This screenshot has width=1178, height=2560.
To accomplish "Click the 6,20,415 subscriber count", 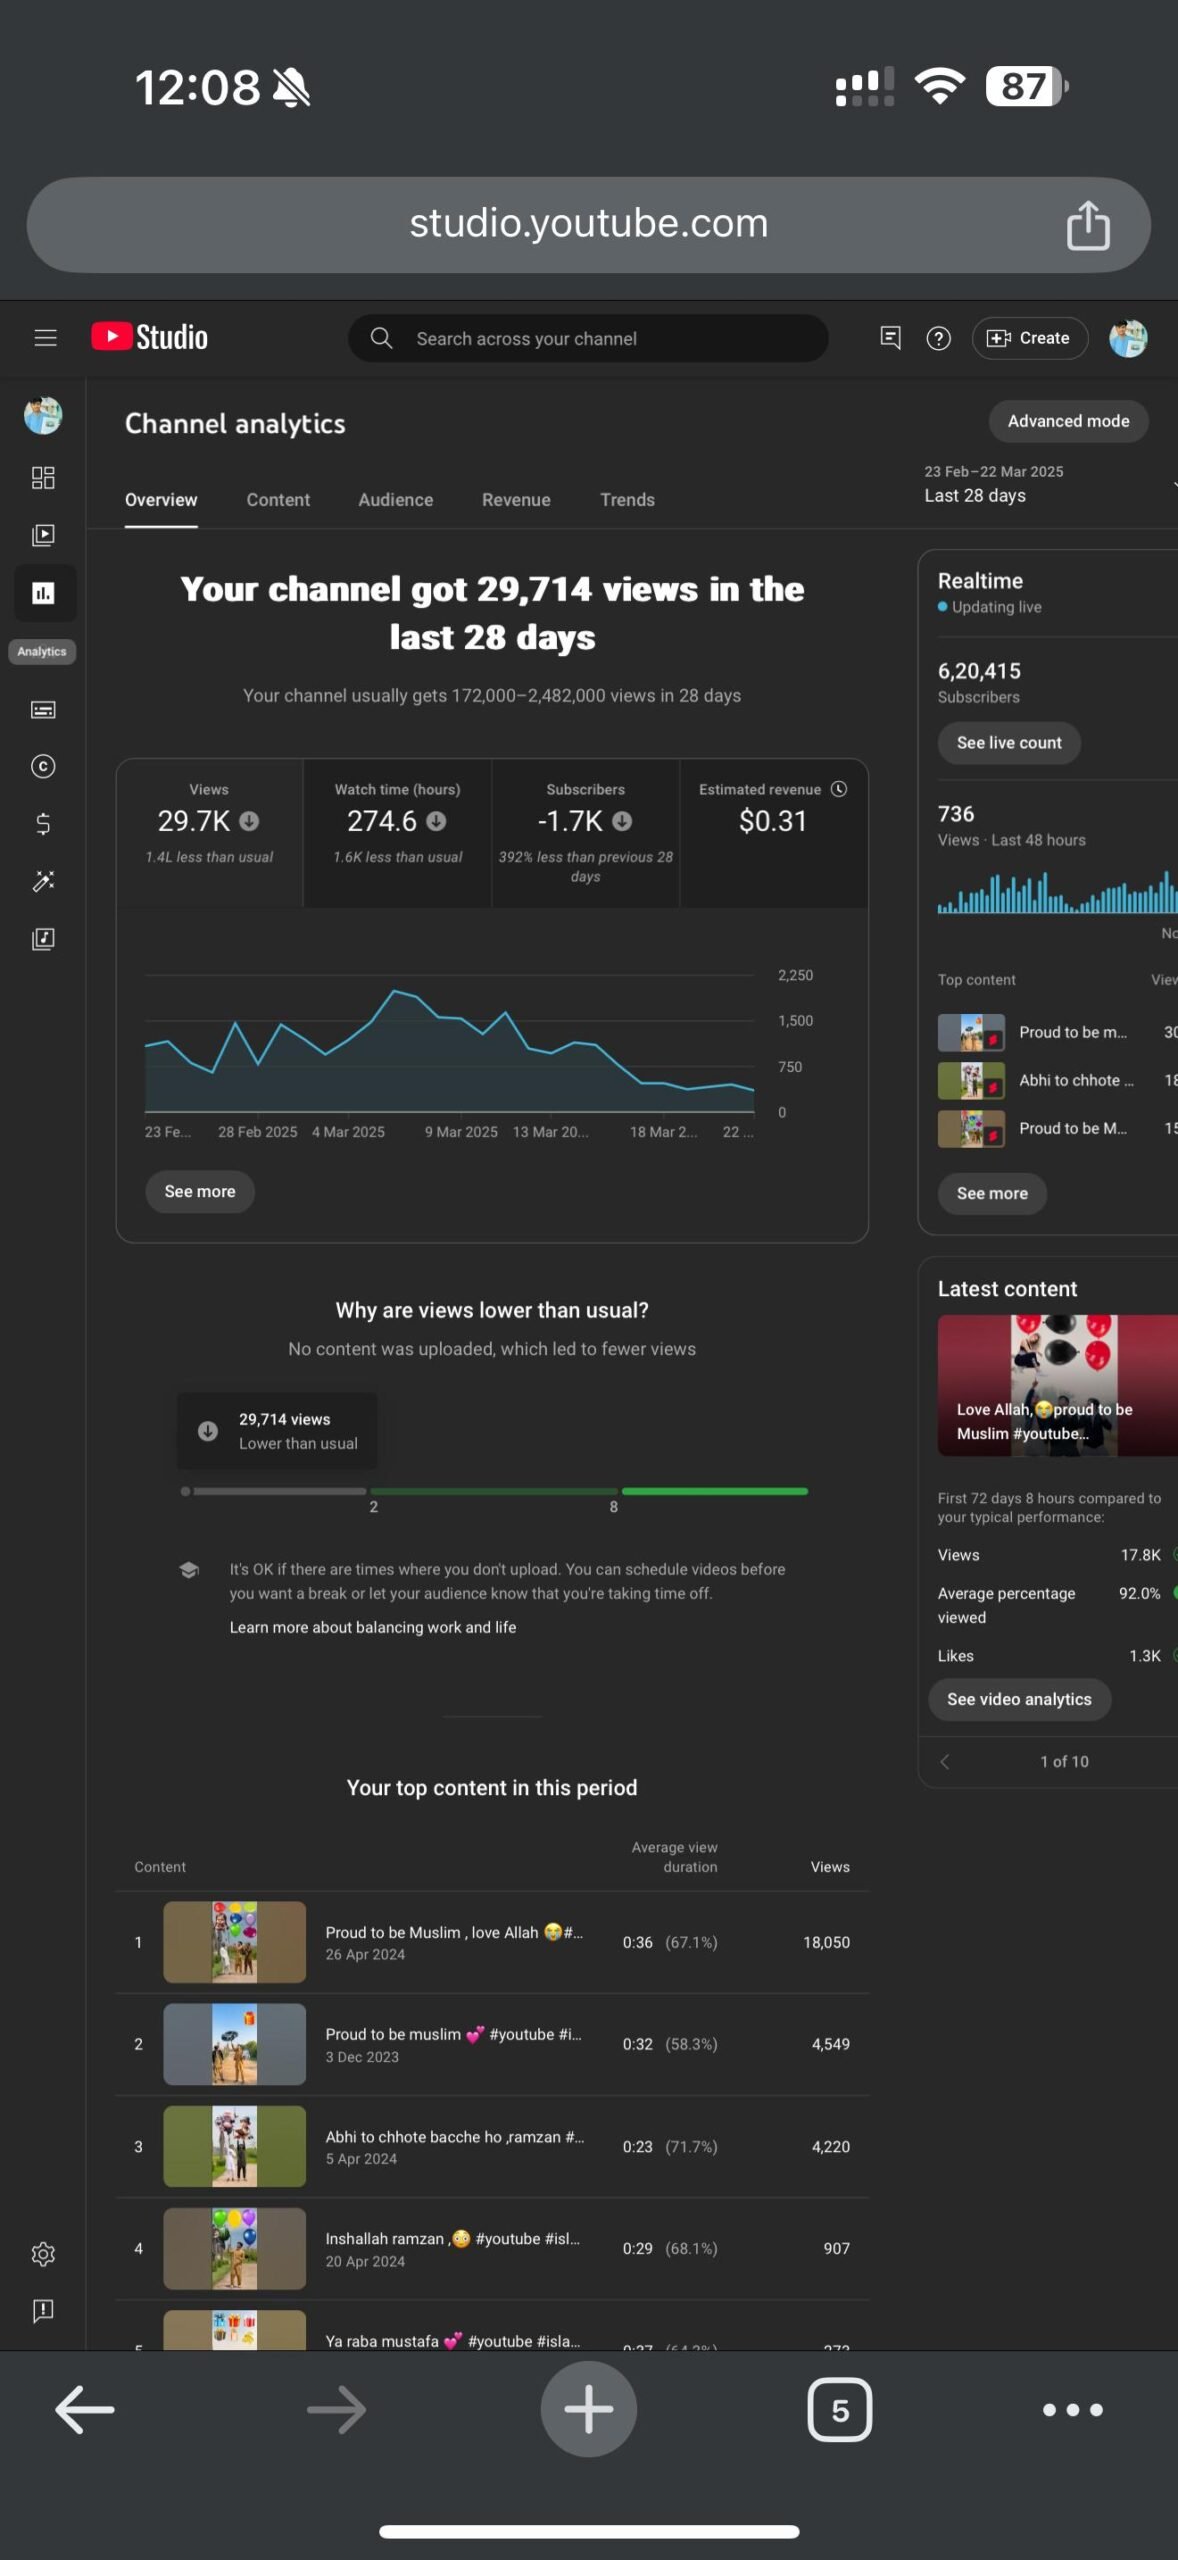I will click(979, 671).
